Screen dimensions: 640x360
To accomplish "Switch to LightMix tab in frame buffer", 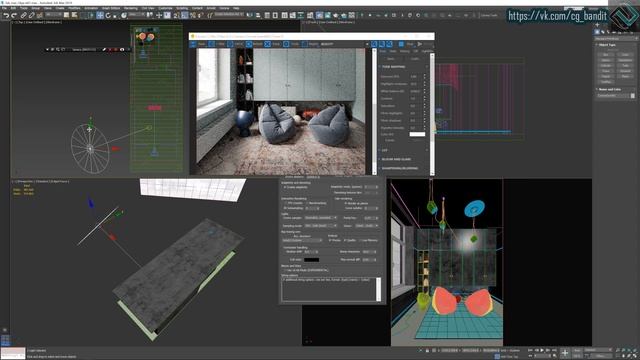I will [427, 51].
